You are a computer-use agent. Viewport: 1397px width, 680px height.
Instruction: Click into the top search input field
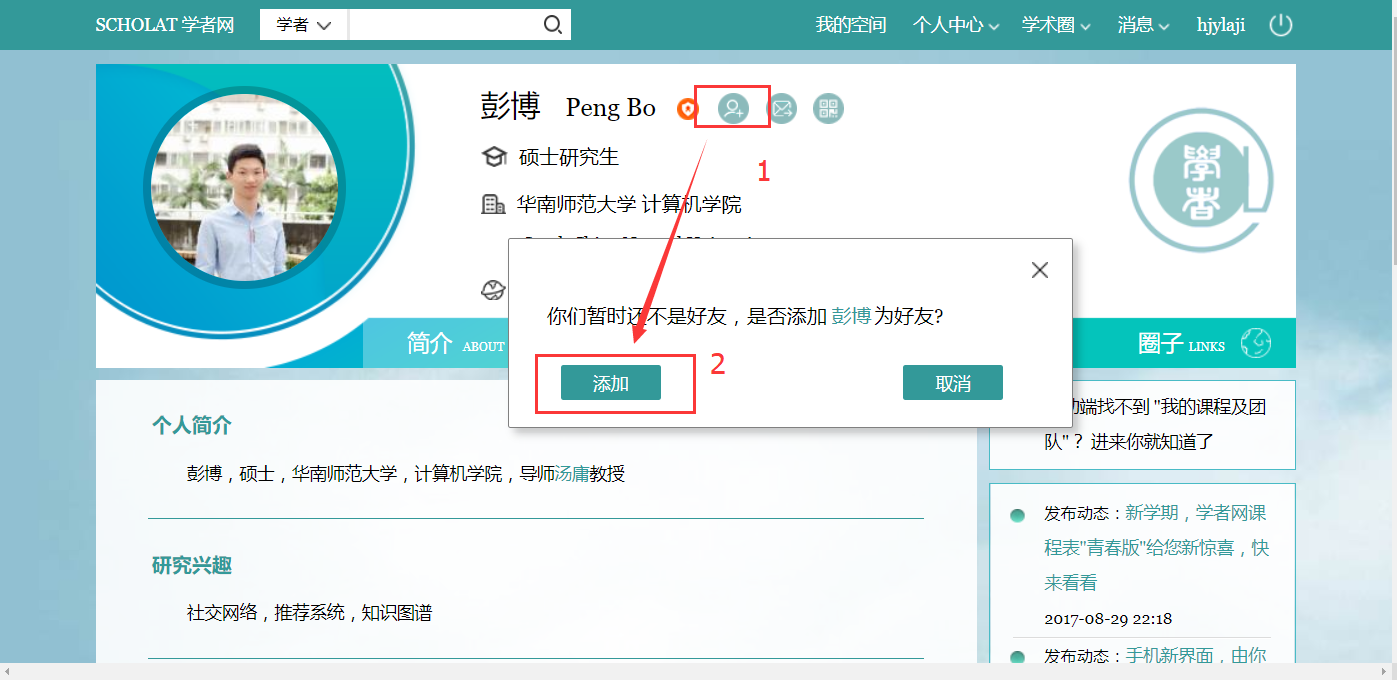445,25
